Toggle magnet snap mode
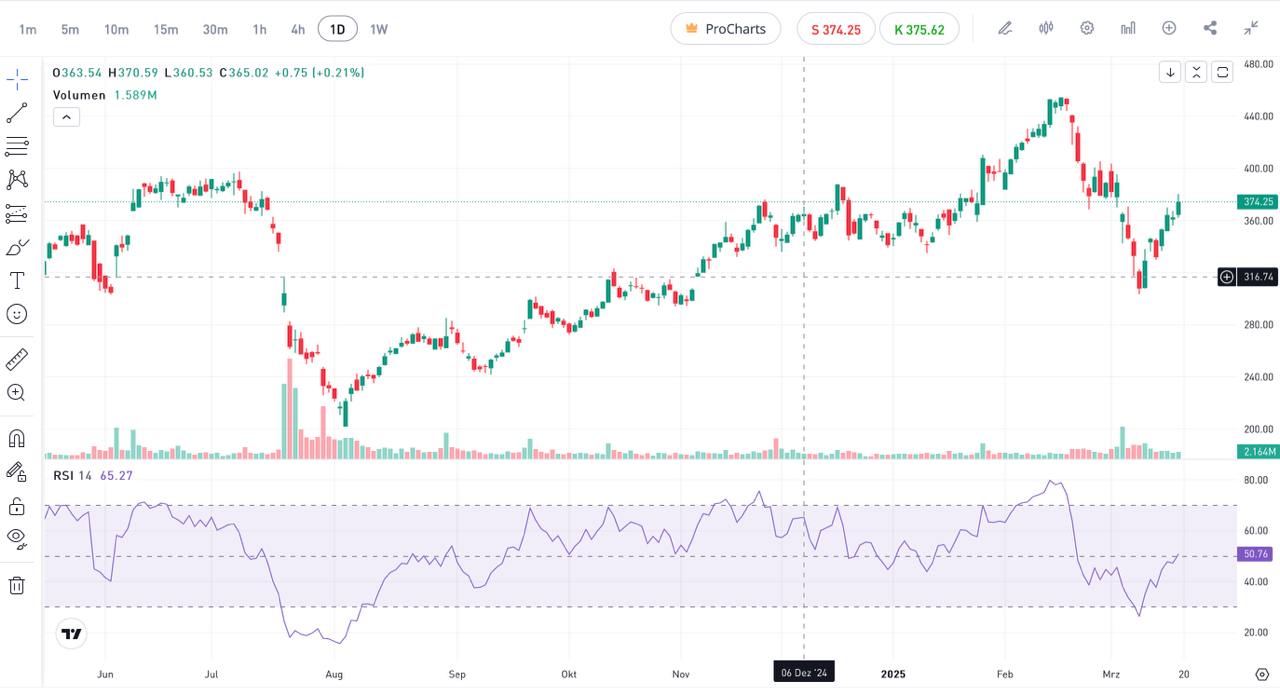 click(x=17, y=438)
